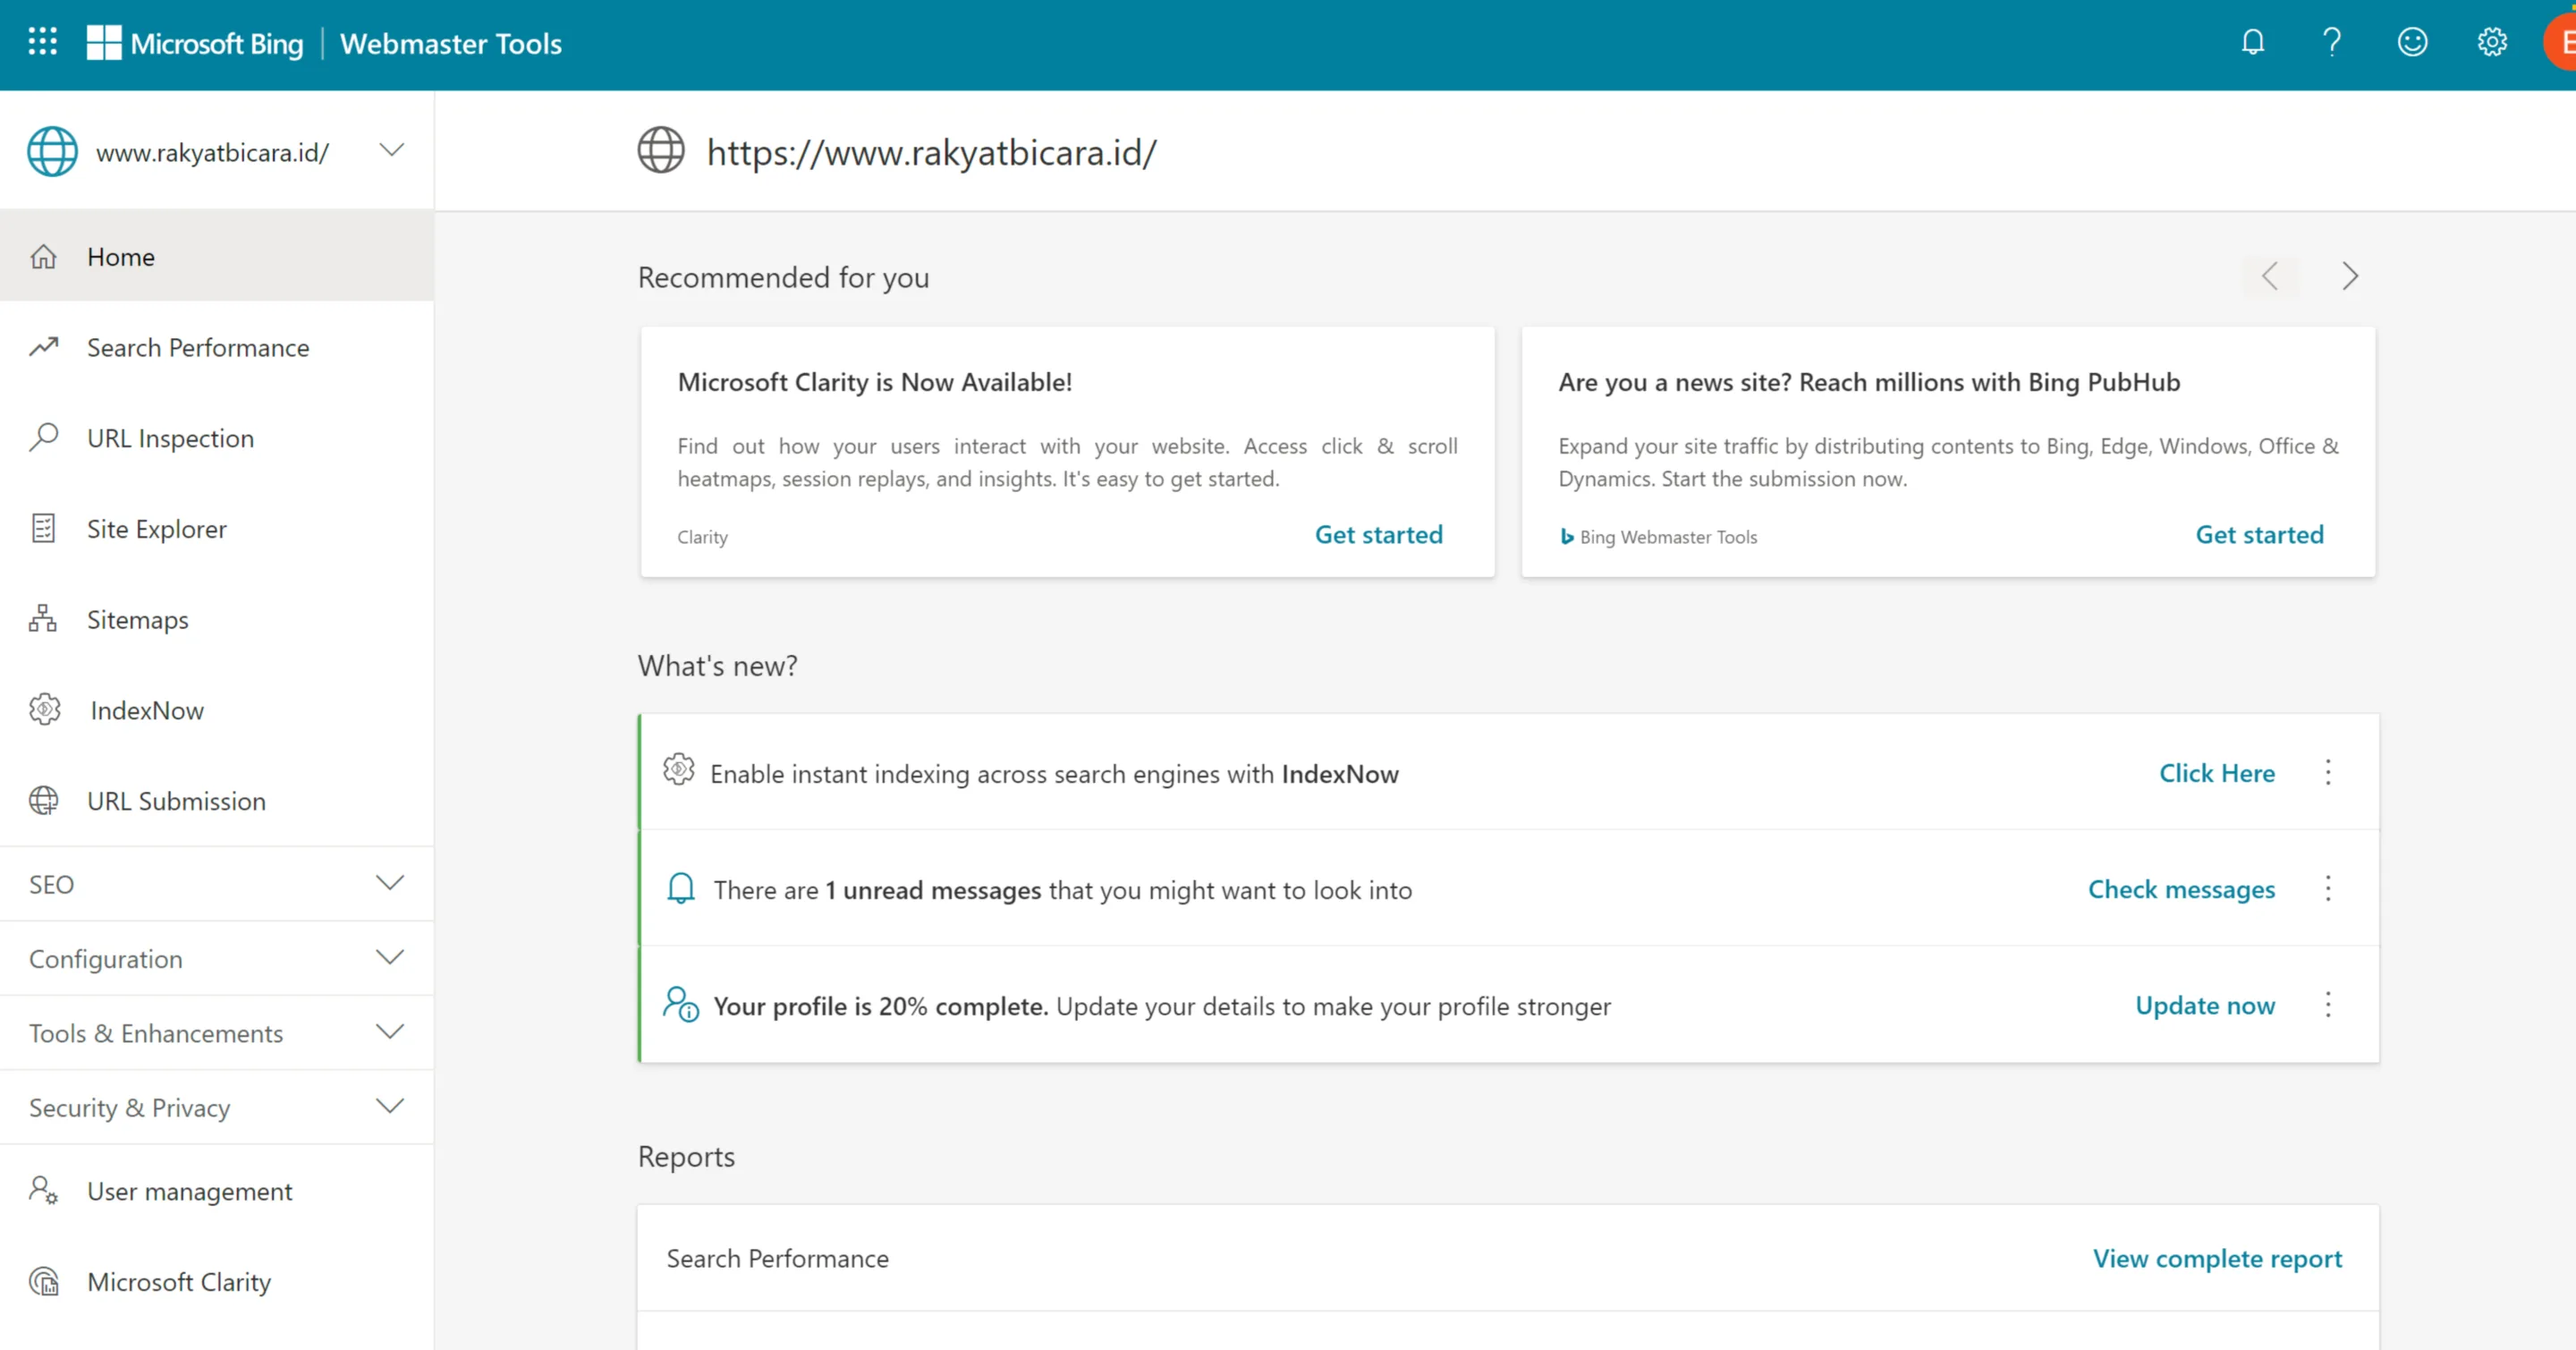Viewport: 2576px width, 1350px height.
Task: Open Site Explorer page
Action: [x=217, y=528]
